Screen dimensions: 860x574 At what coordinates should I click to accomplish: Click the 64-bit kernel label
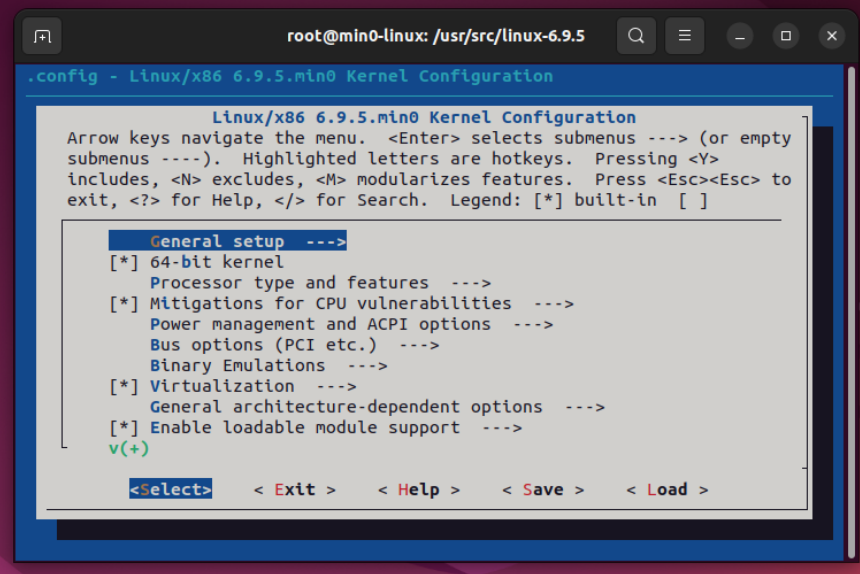(x=217, y=262)
